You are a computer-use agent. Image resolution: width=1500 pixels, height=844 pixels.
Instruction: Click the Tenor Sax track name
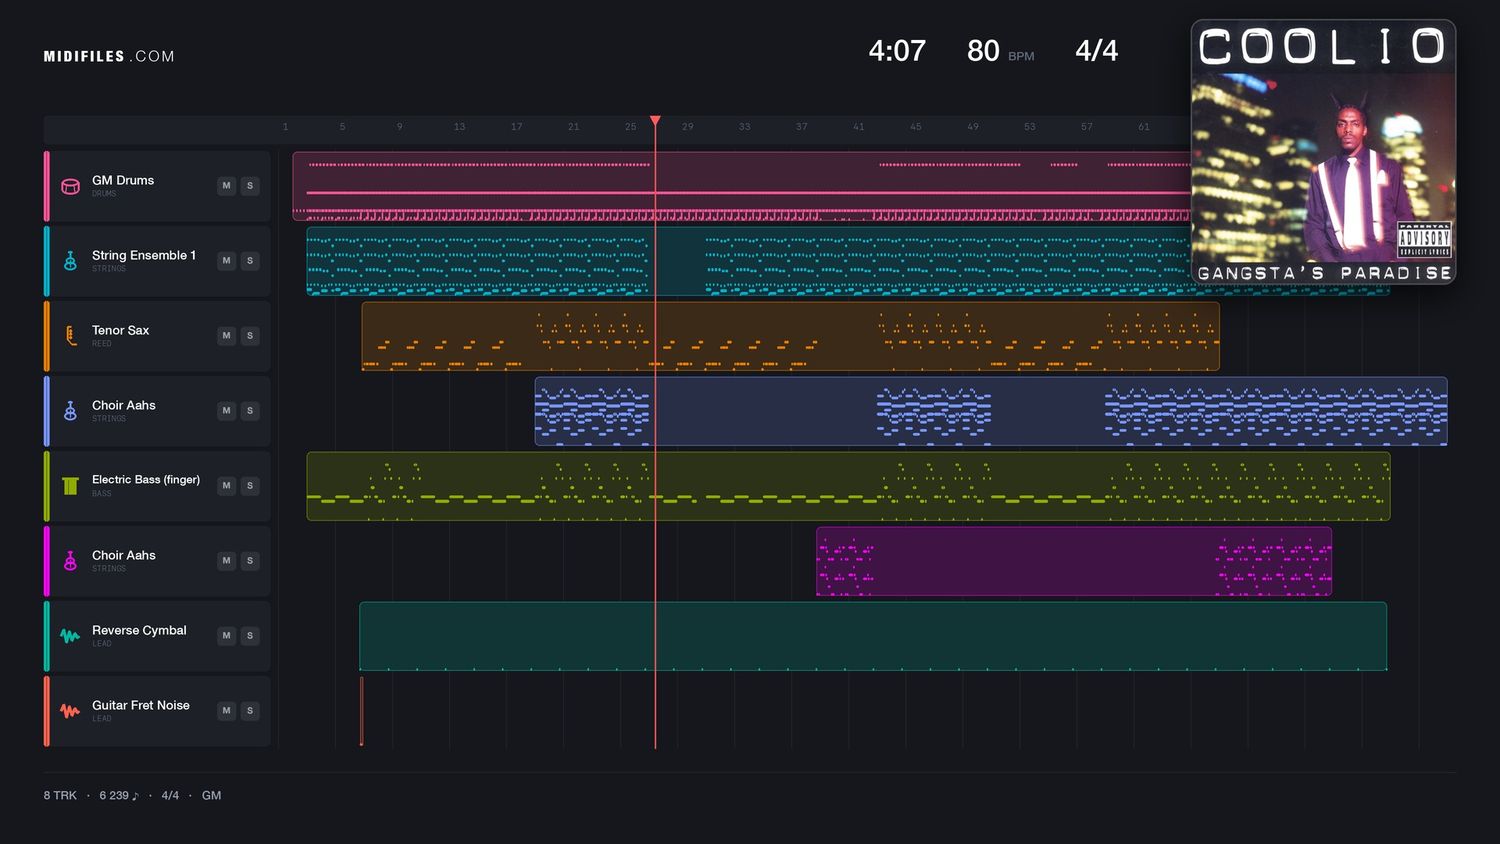(120, 331)
